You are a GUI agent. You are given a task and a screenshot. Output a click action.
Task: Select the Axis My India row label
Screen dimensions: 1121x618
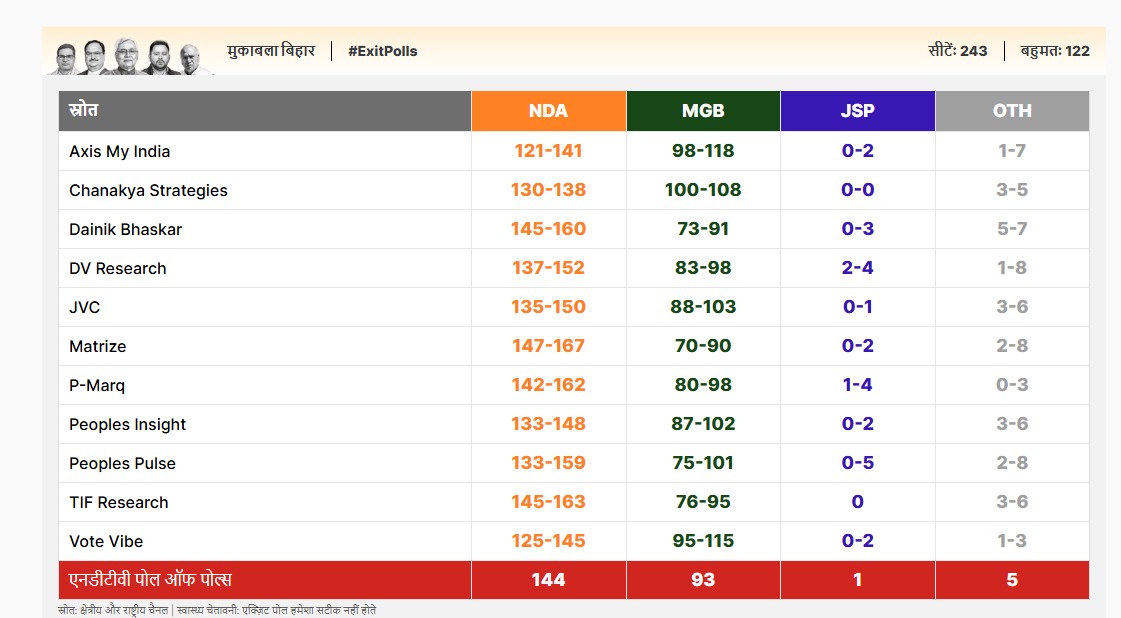tap(119, 151)
